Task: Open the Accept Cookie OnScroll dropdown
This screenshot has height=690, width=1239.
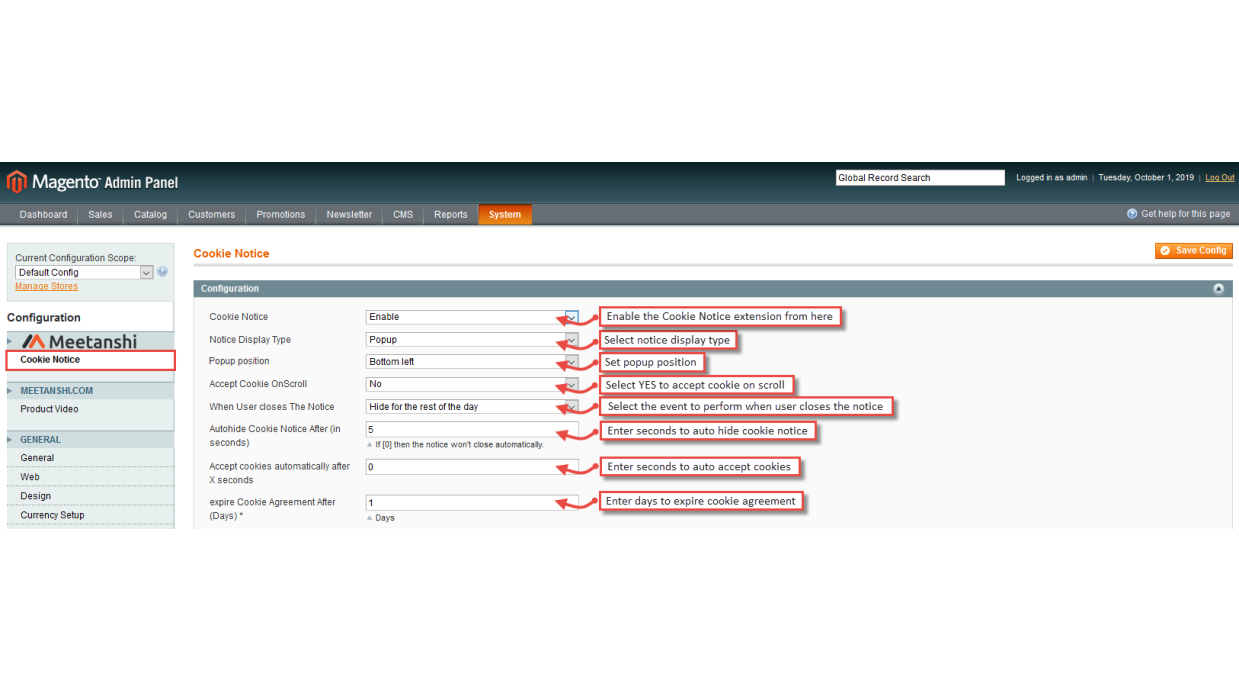Action: pyautogui.click(x=472, y=384)
